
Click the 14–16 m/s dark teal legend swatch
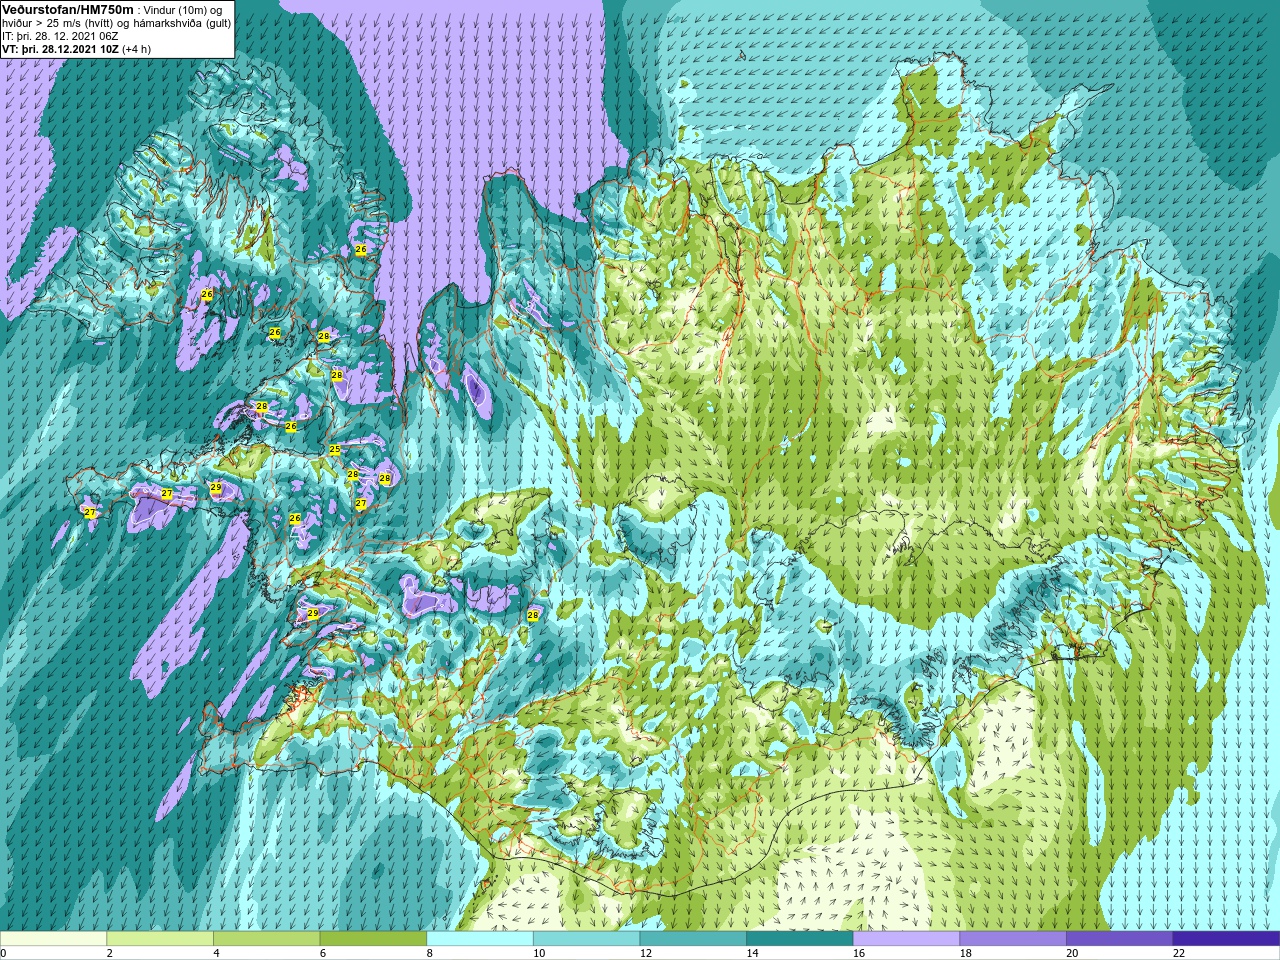click(x=800, y=939)
